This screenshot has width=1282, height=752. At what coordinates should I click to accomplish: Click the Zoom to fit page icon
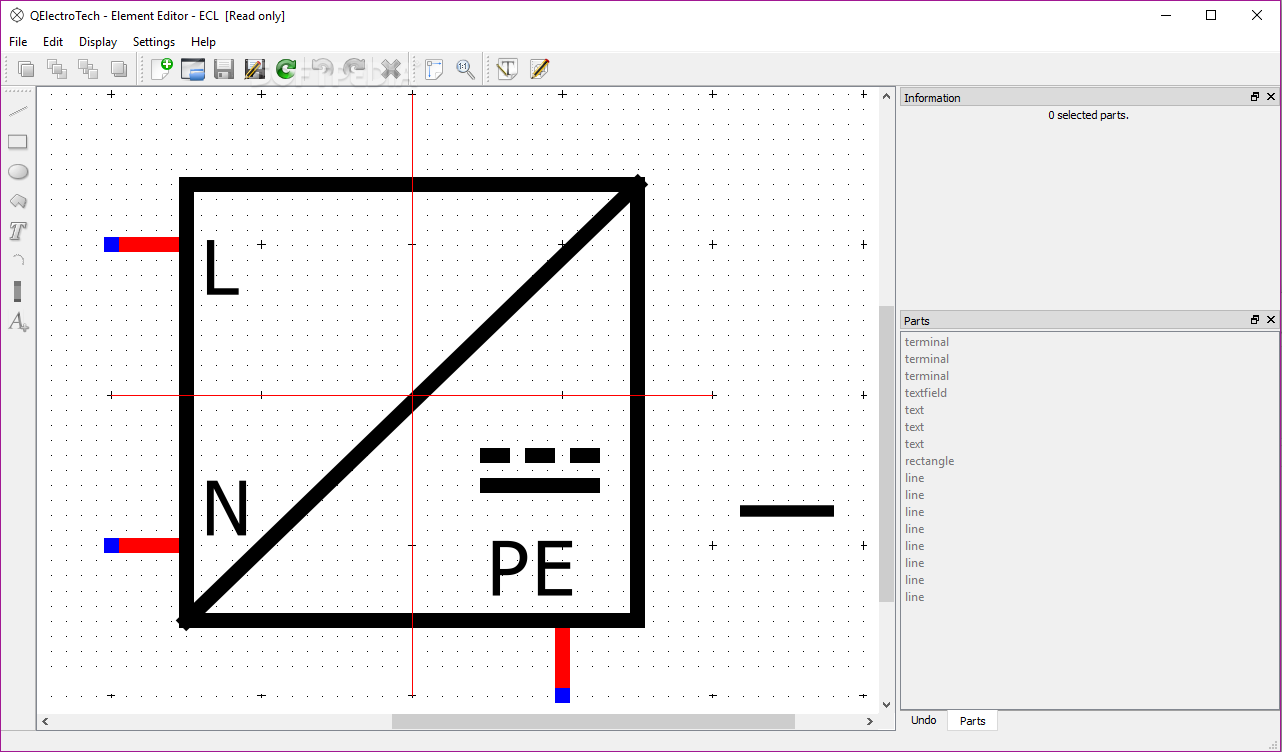(x=434, y=69)
